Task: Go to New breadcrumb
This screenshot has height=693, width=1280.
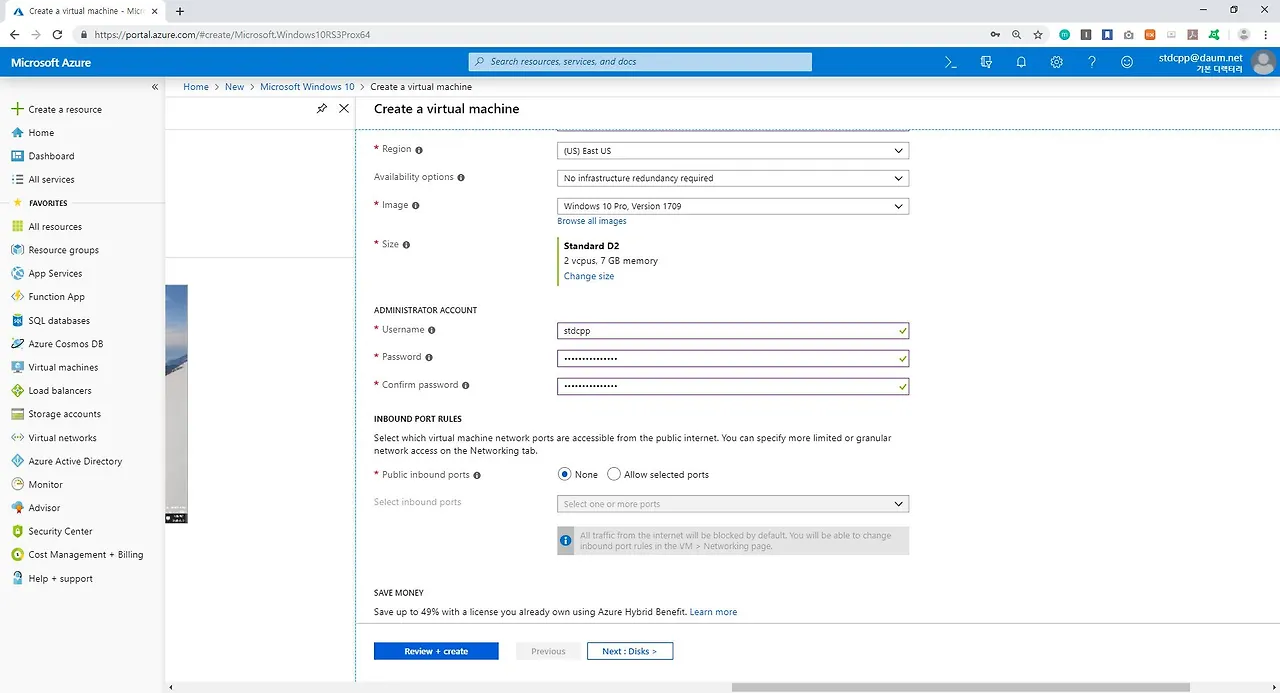Action: click(234, 87)
